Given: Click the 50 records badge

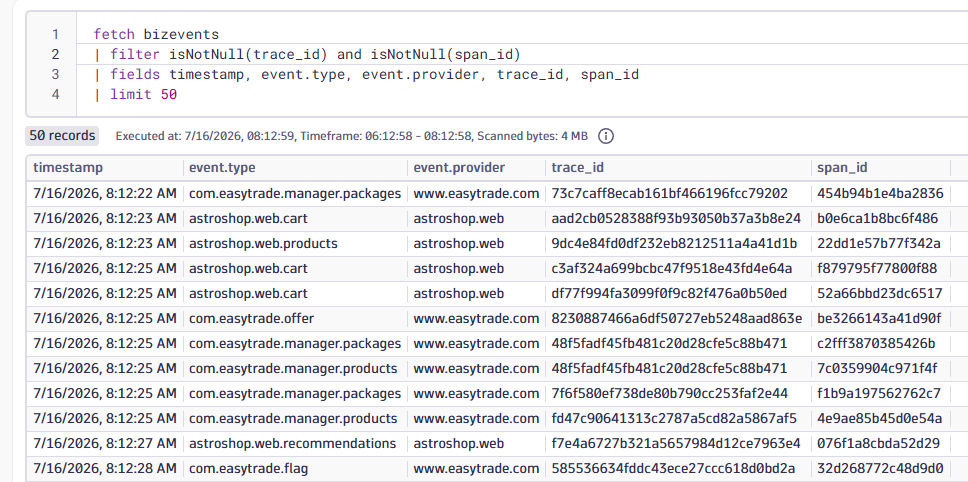Looking at the screenshot, I should (x=62, y=136).
